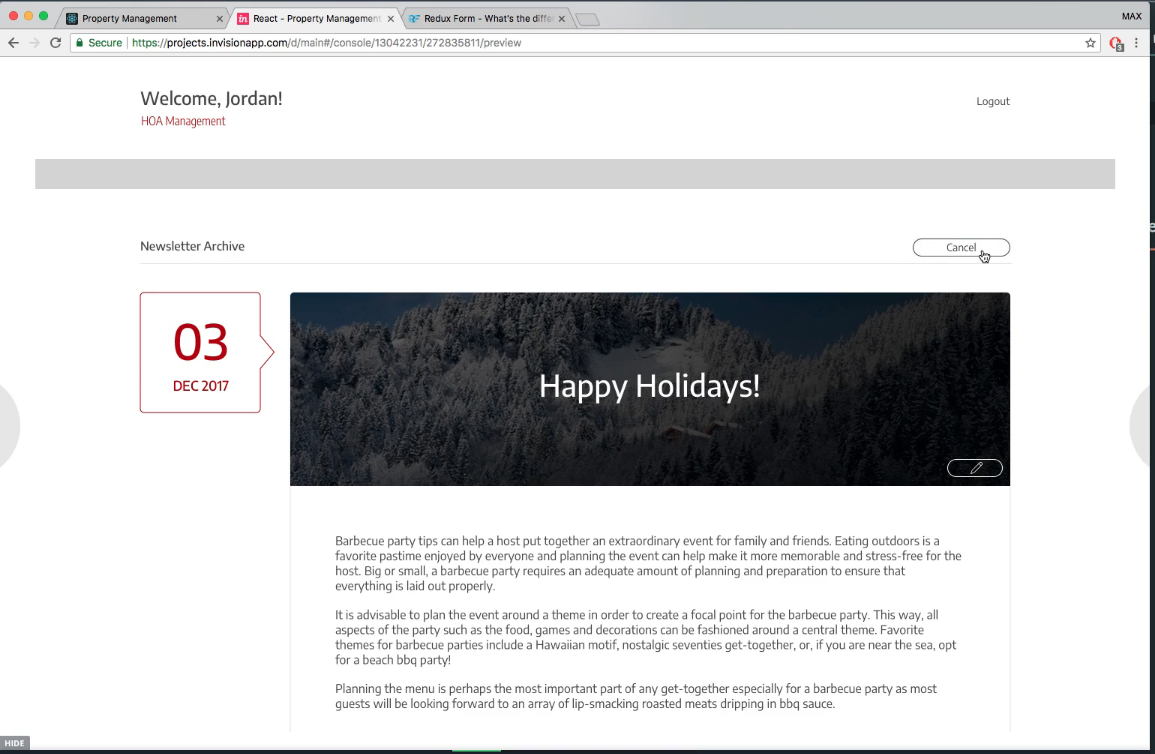Switch to the Redux Form tab
The image size is (1155, 754).
[486, 18]
